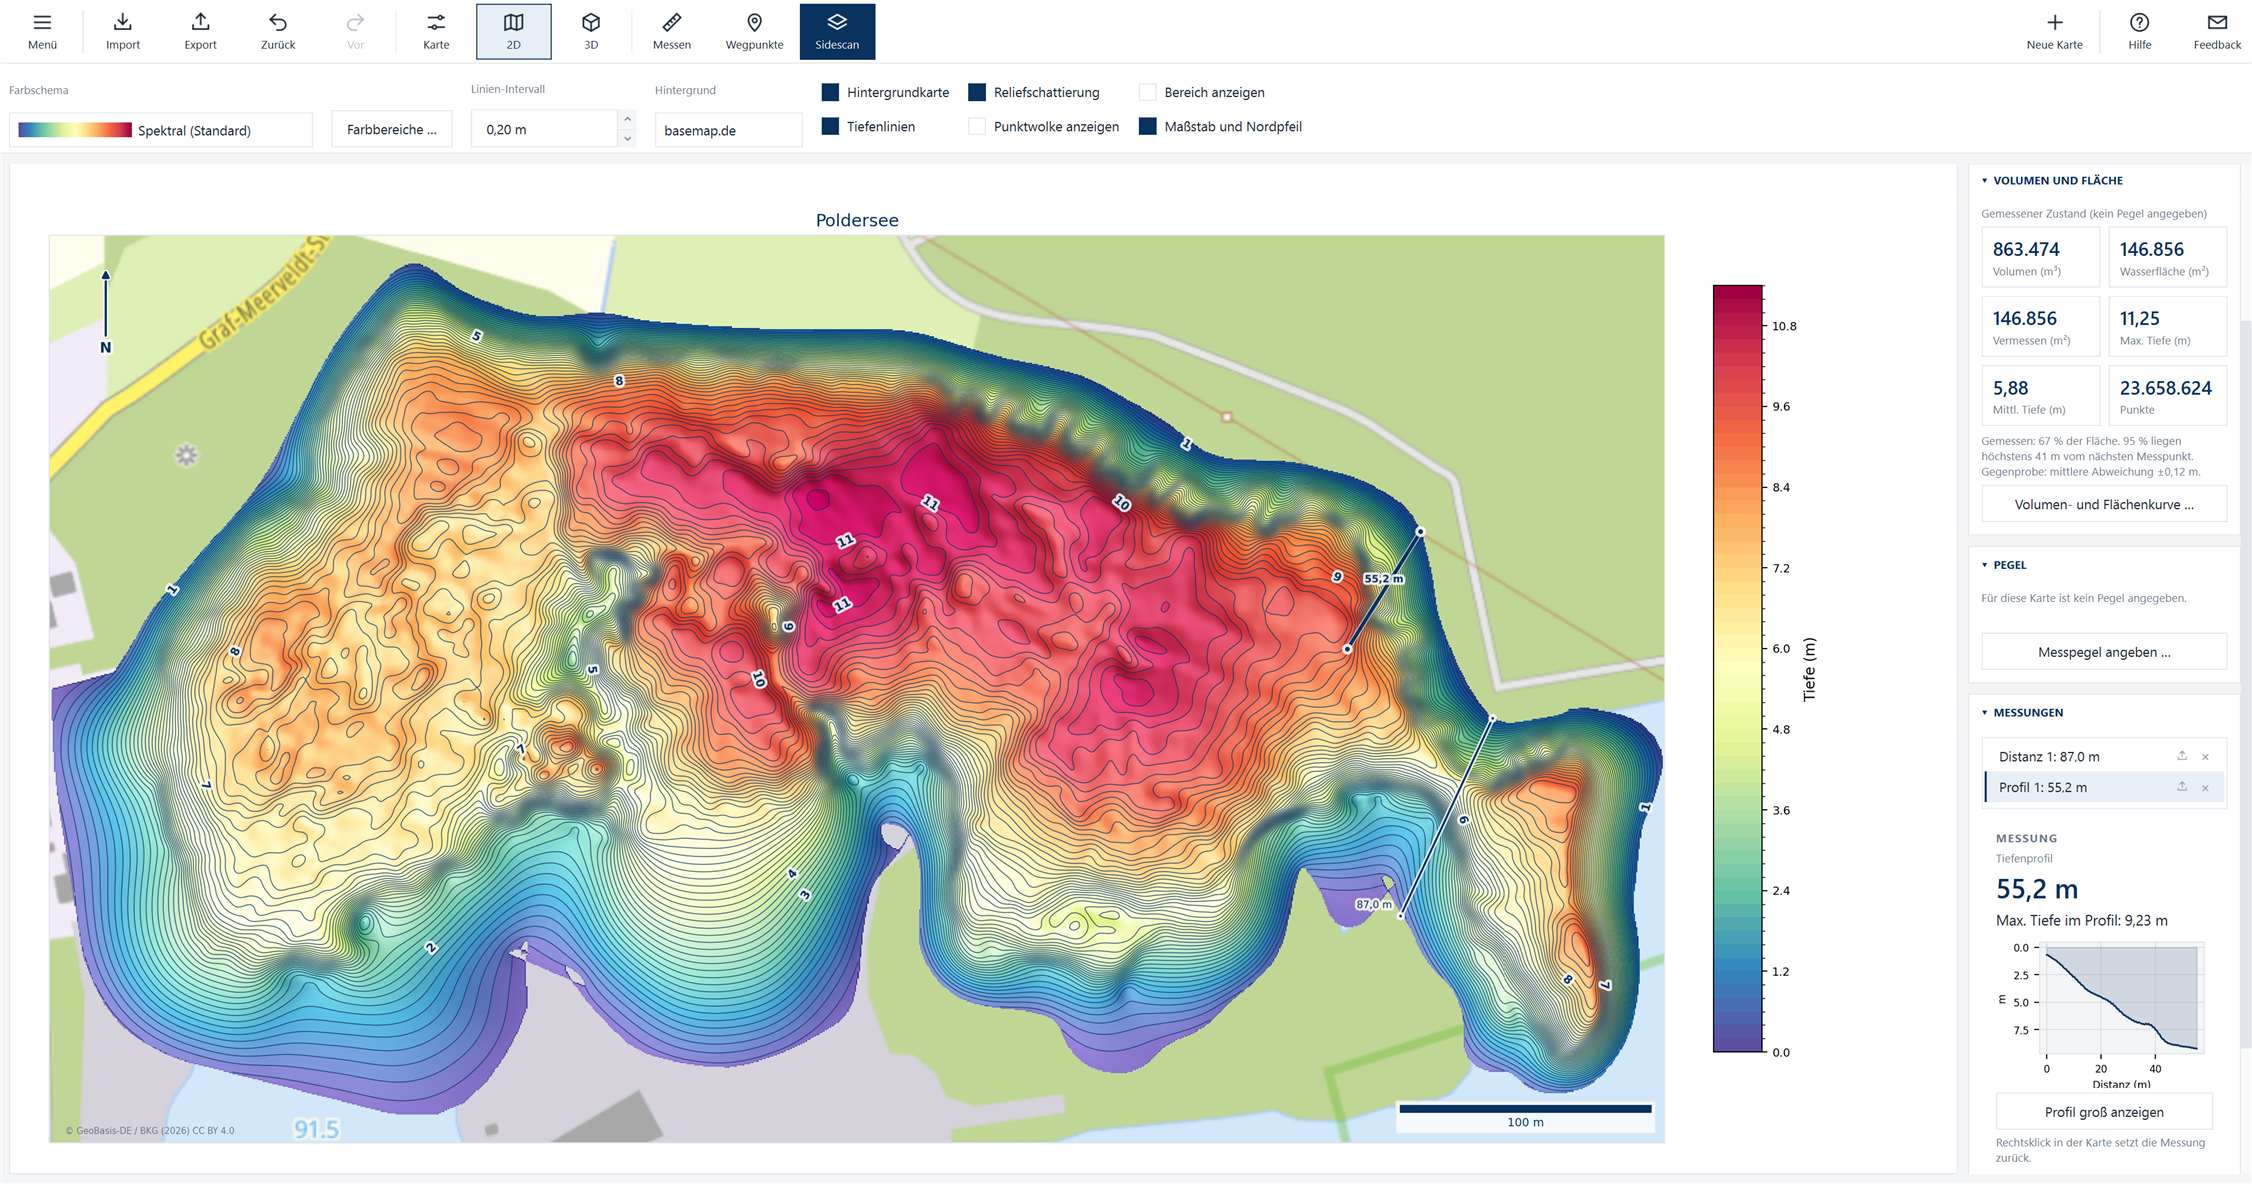The height and width of the screenshot is (1184, 2252).
Task: Enable Punktwolke anzeigen checkbox
Action: click(977, 126)
